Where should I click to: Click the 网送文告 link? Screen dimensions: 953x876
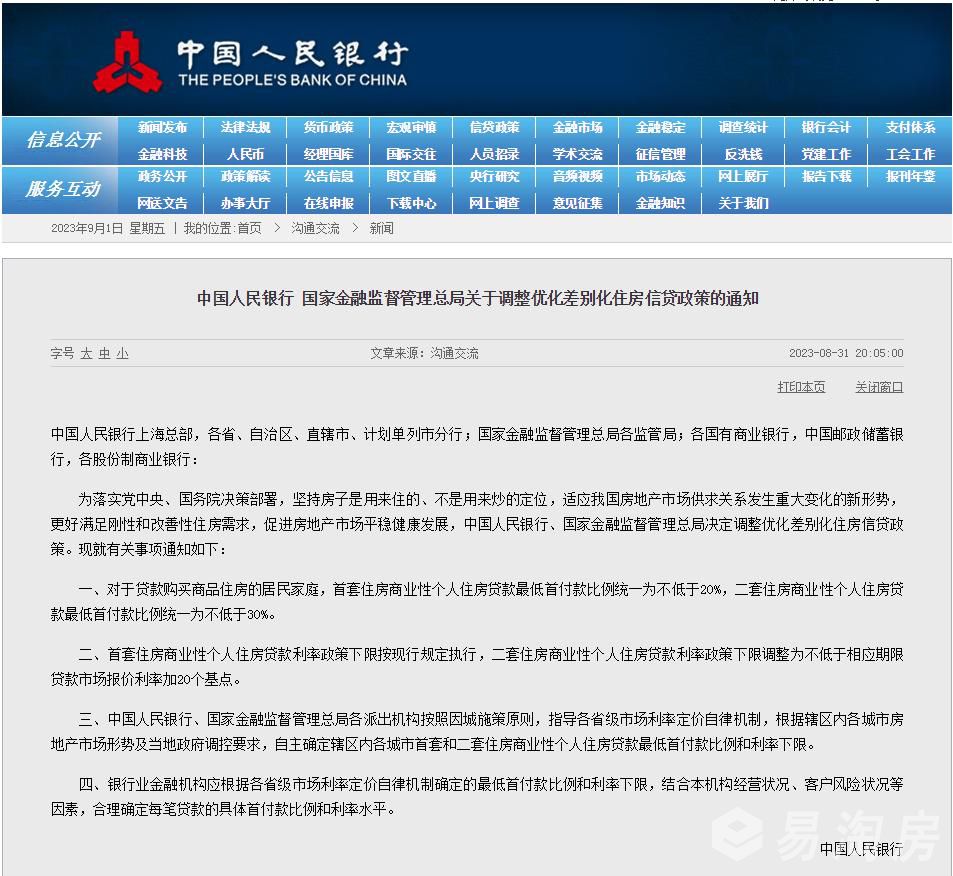(162, 203)
